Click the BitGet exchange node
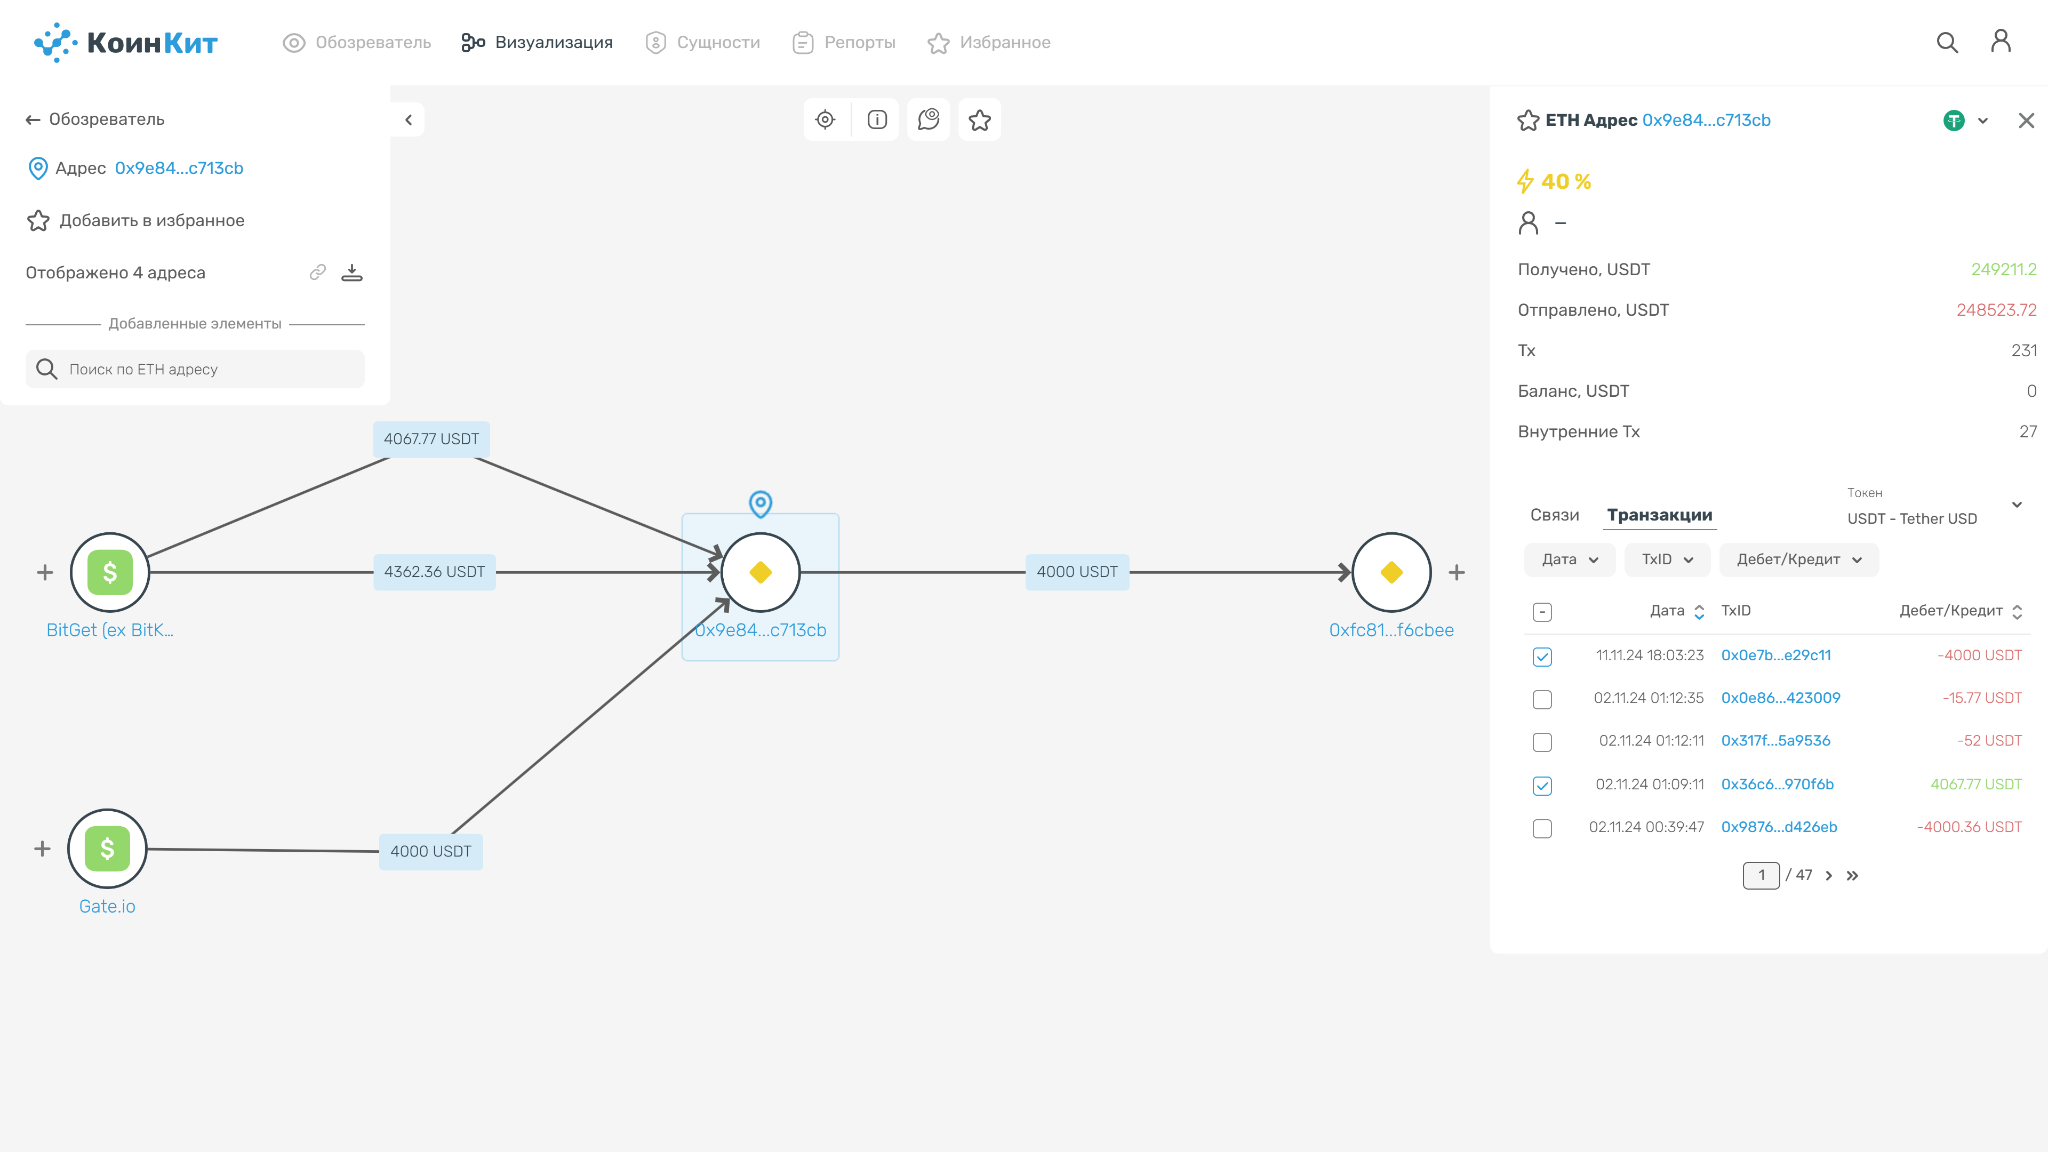2048x1152 pixels. (110, 572)
